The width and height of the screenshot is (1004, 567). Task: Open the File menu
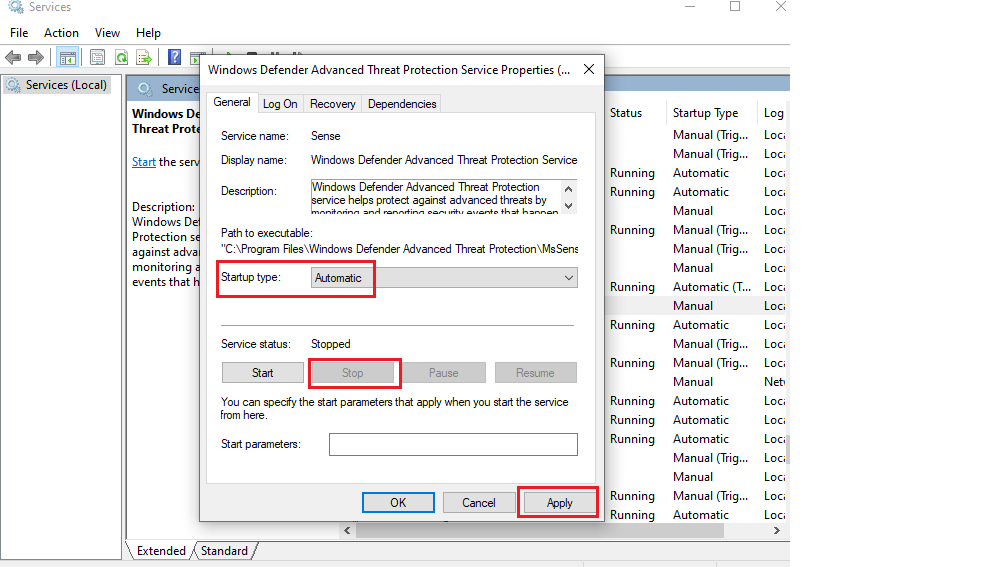tap(19, 33)
